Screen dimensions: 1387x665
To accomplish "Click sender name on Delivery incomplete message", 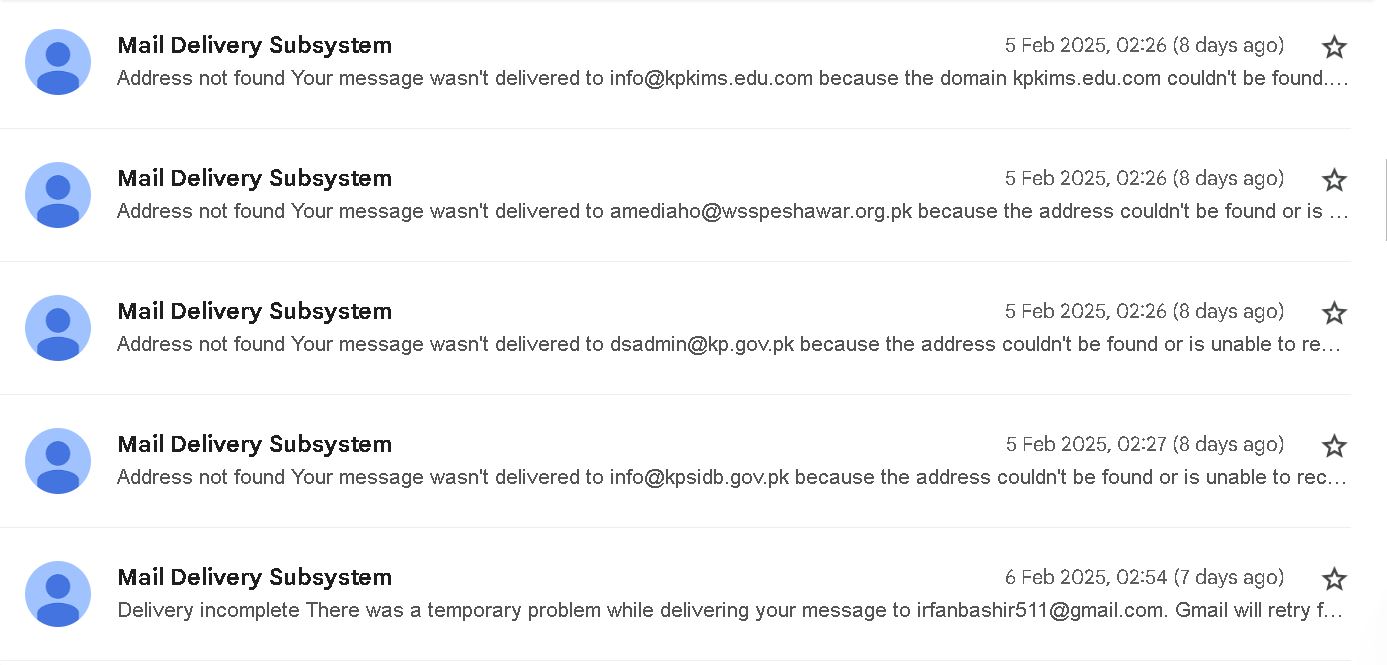I will coord(254,577).
